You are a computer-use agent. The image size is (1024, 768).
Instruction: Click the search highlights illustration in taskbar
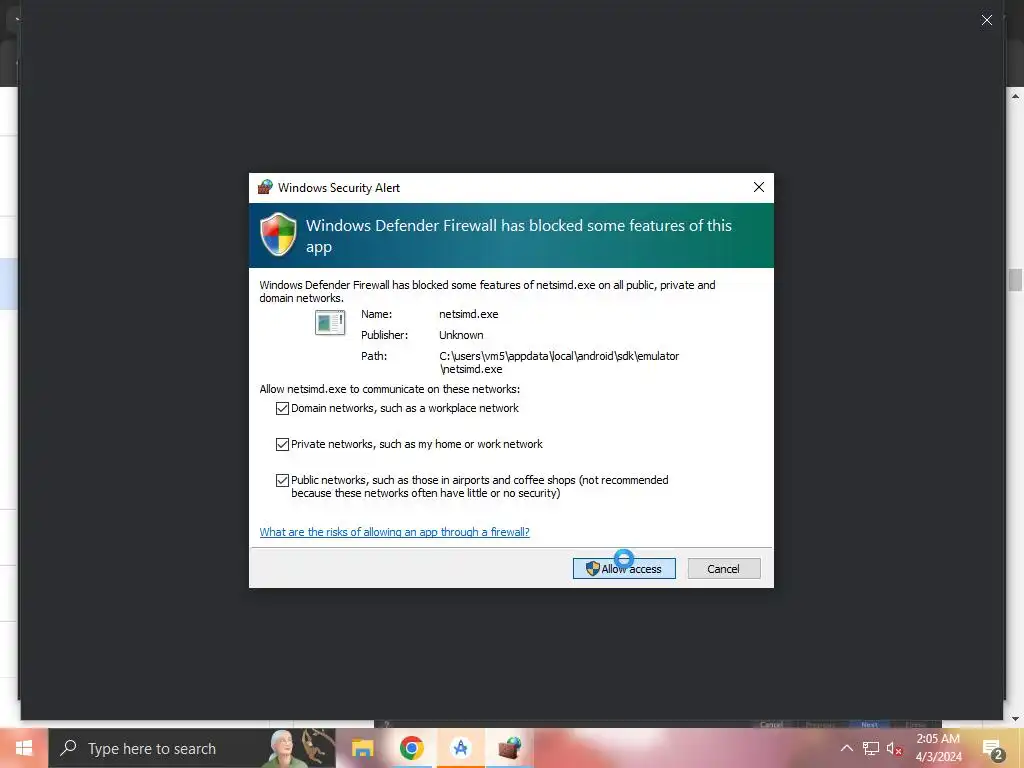pyautogui.click(x=300, y=748)
